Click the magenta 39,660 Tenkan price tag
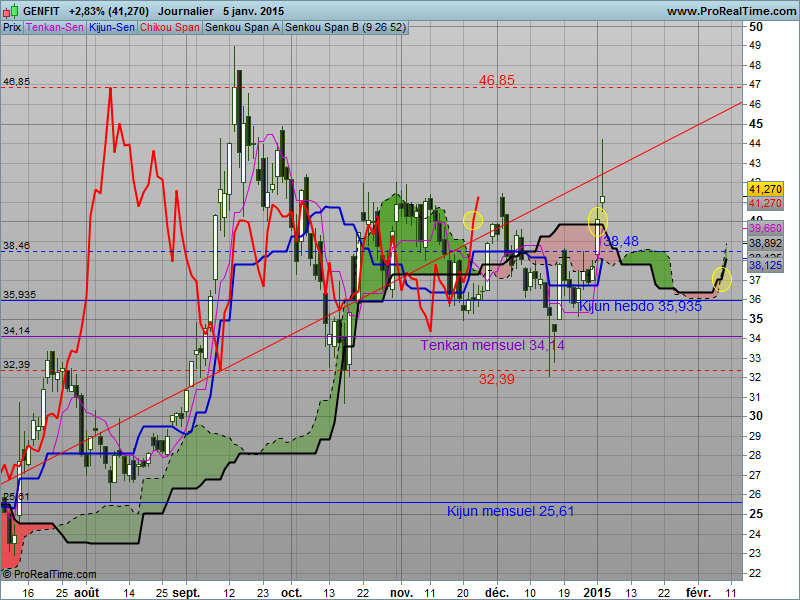The height and width of the screenshot is (600, 800). pyautogui.click(x=765, y=228)
